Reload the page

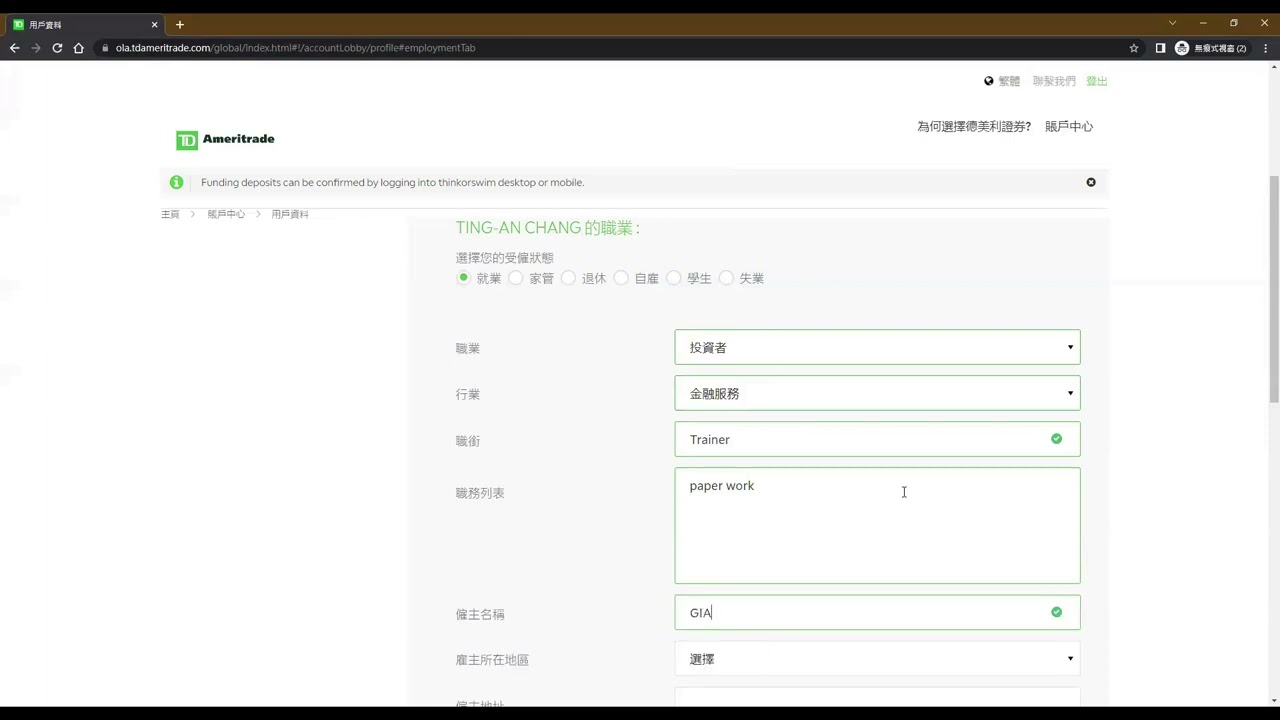pyautogui.click(x=57, y=48)
